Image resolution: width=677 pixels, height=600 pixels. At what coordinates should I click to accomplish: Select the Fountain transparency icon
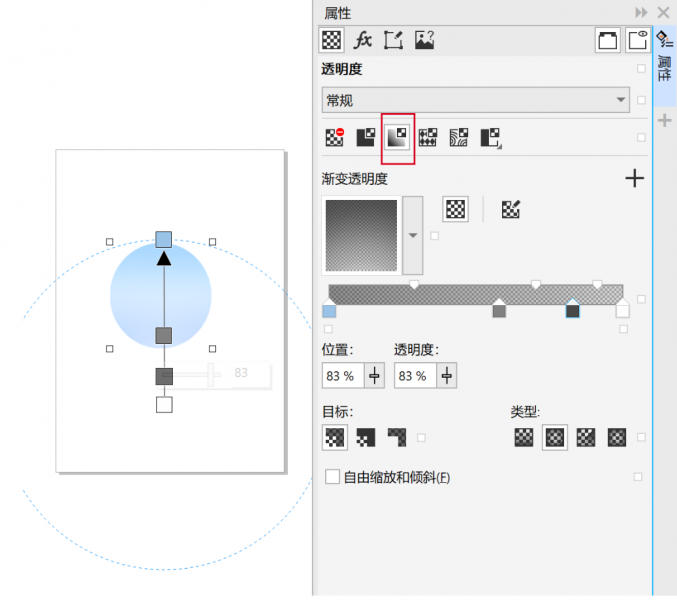pos(397,138)
